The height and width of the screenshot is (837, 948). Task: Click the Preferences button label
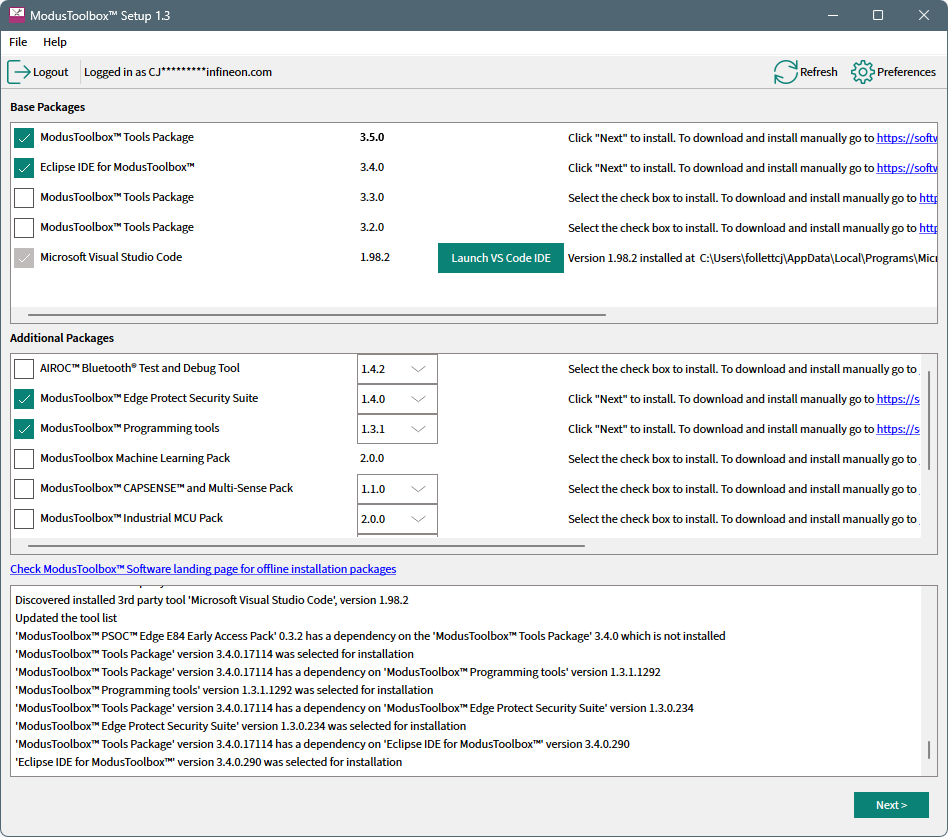pos(906,72)
